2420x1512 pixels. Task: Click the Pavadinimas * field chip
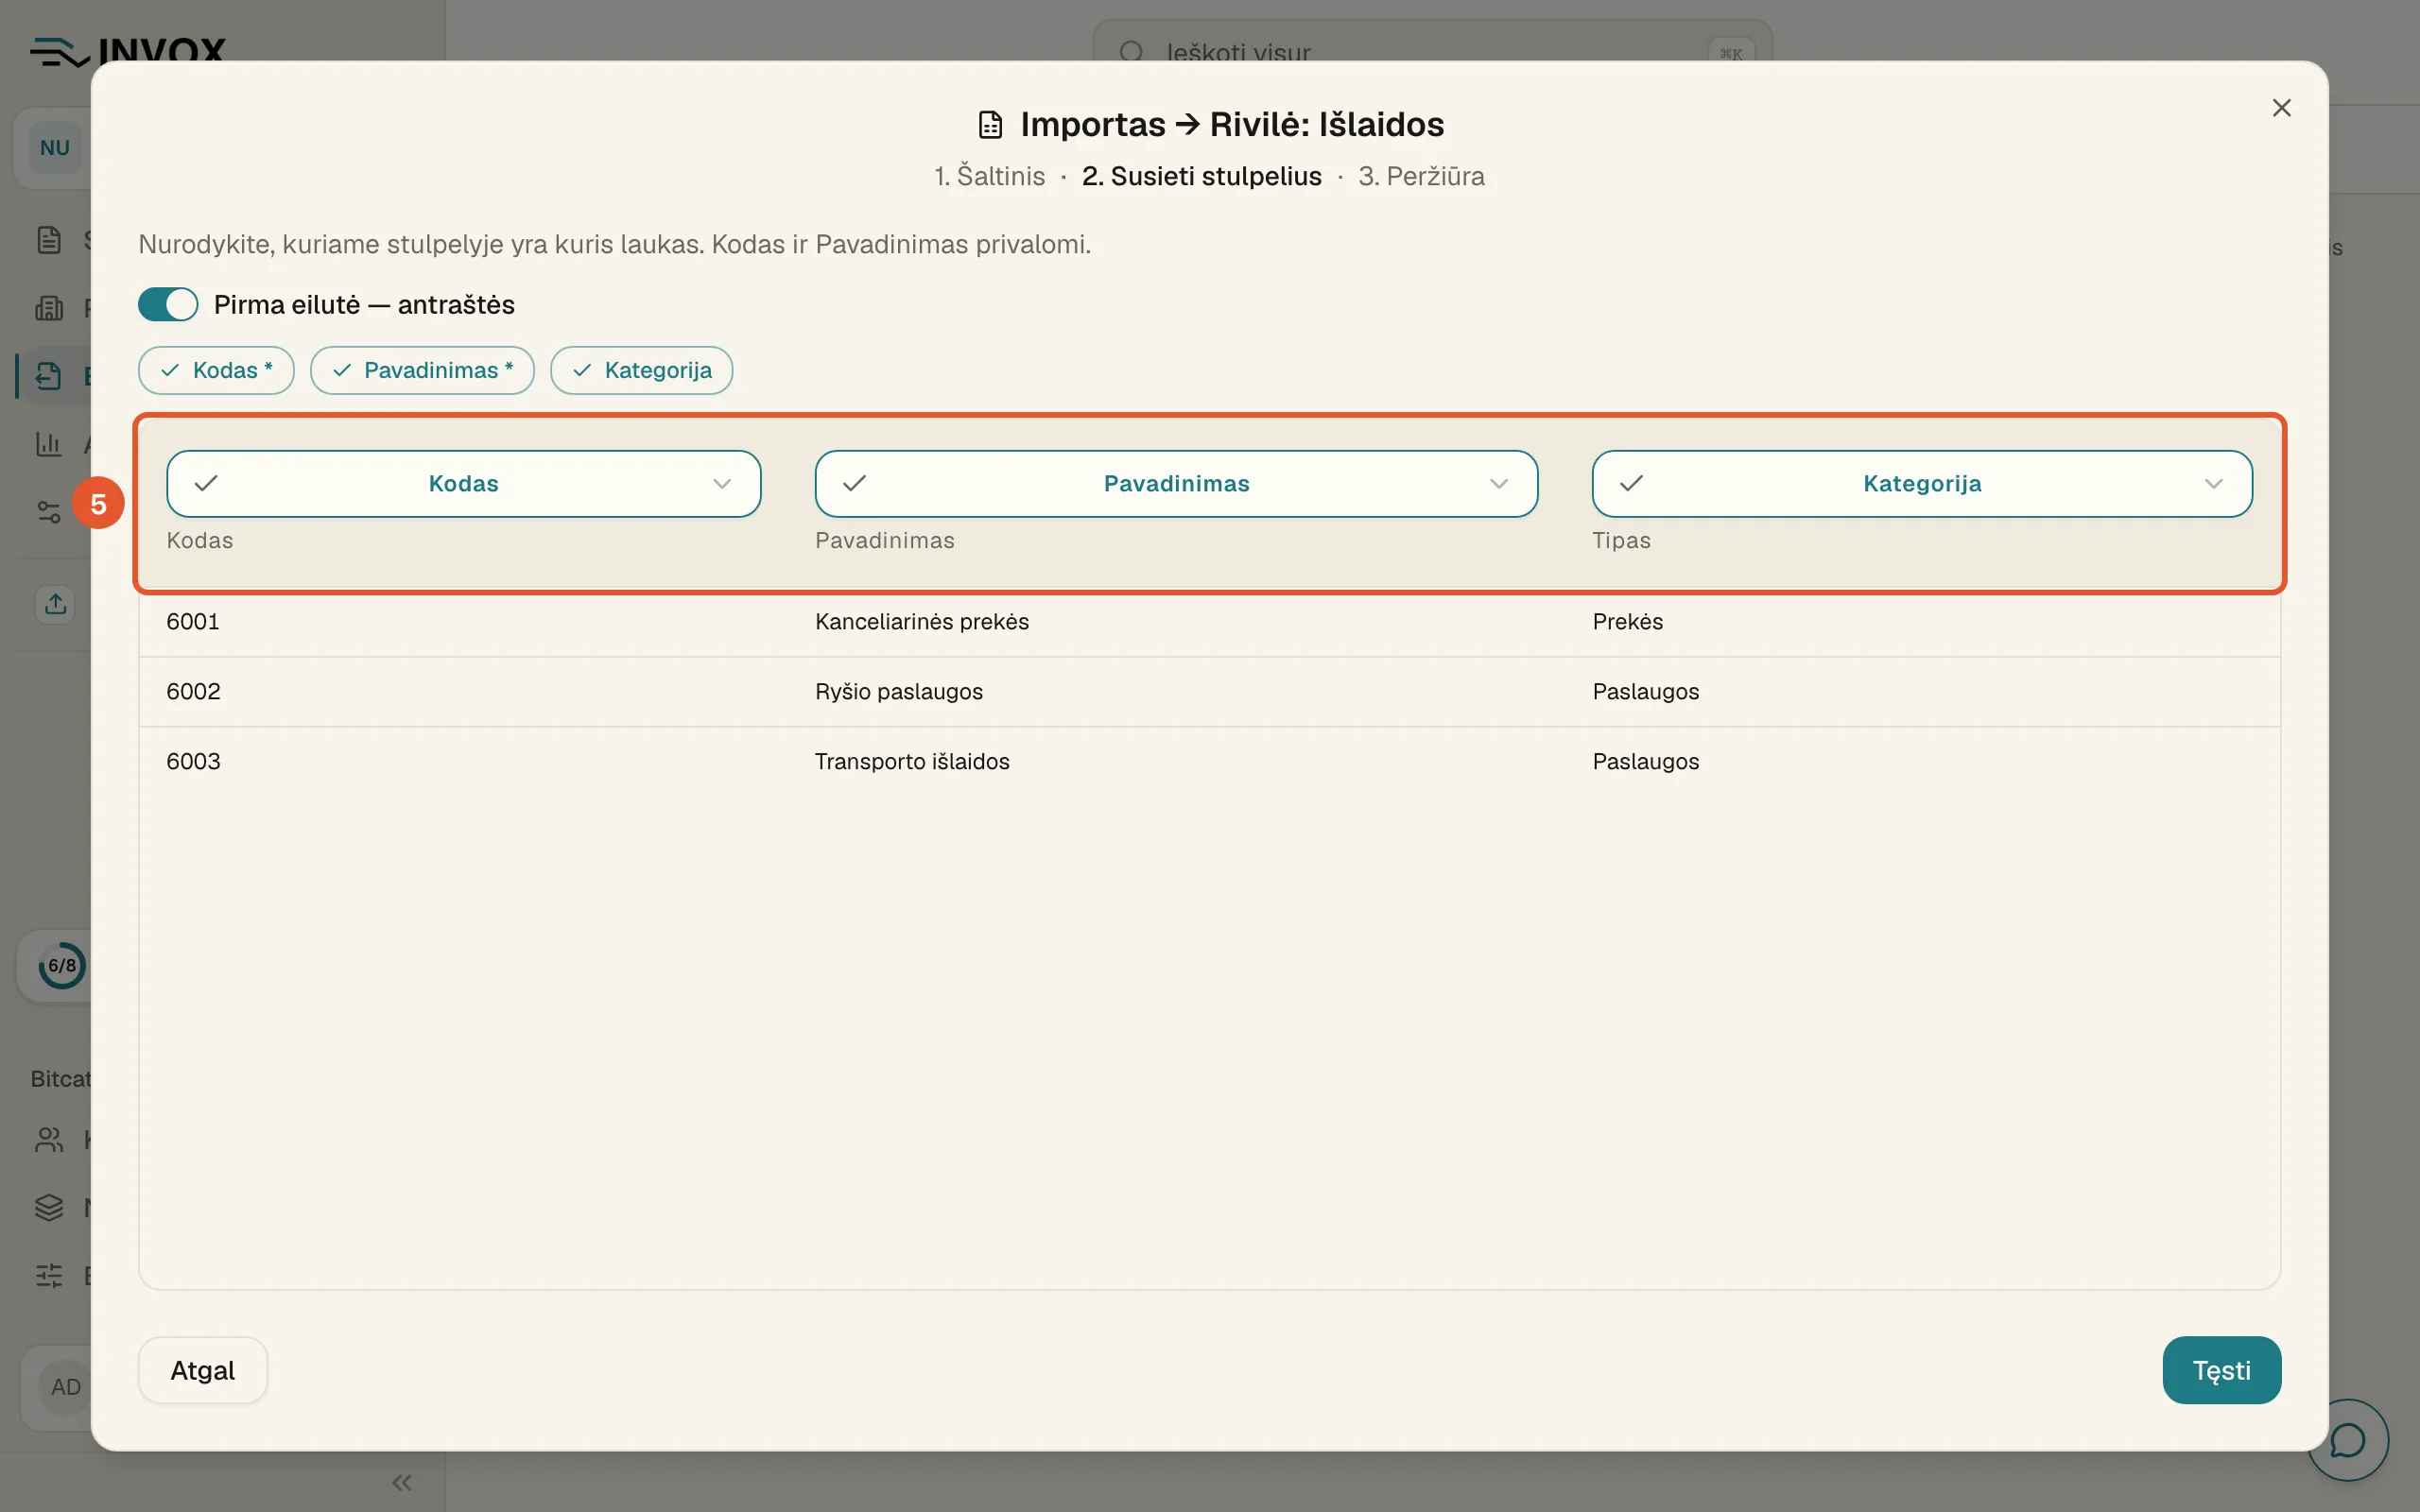[422, 370]
